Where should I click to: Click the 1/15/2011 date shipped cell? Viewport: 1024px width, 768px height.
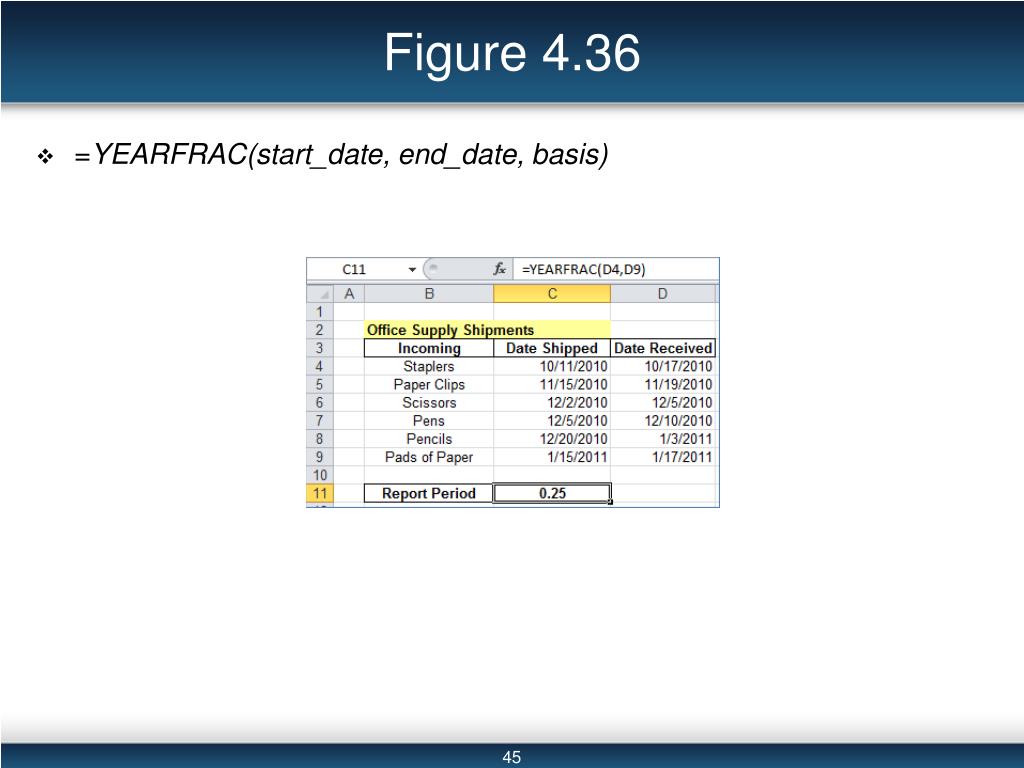[x=552, y=457]
